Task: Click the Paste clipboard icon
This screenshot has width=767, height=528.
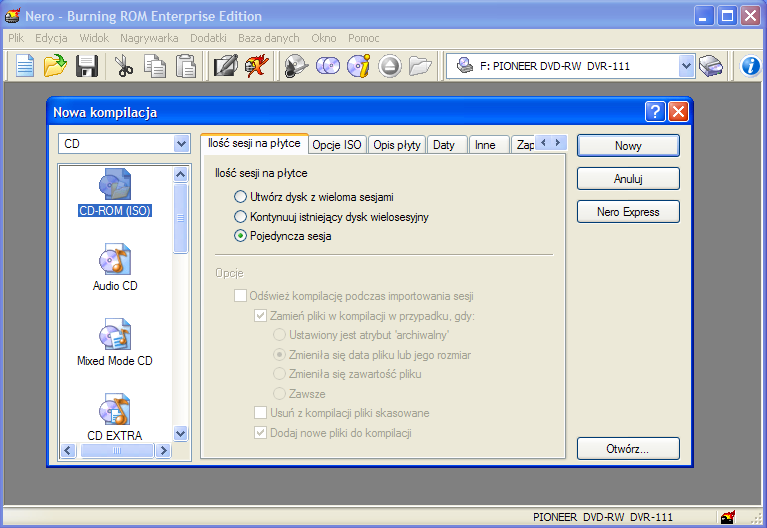Action: (x=186, y=66)
